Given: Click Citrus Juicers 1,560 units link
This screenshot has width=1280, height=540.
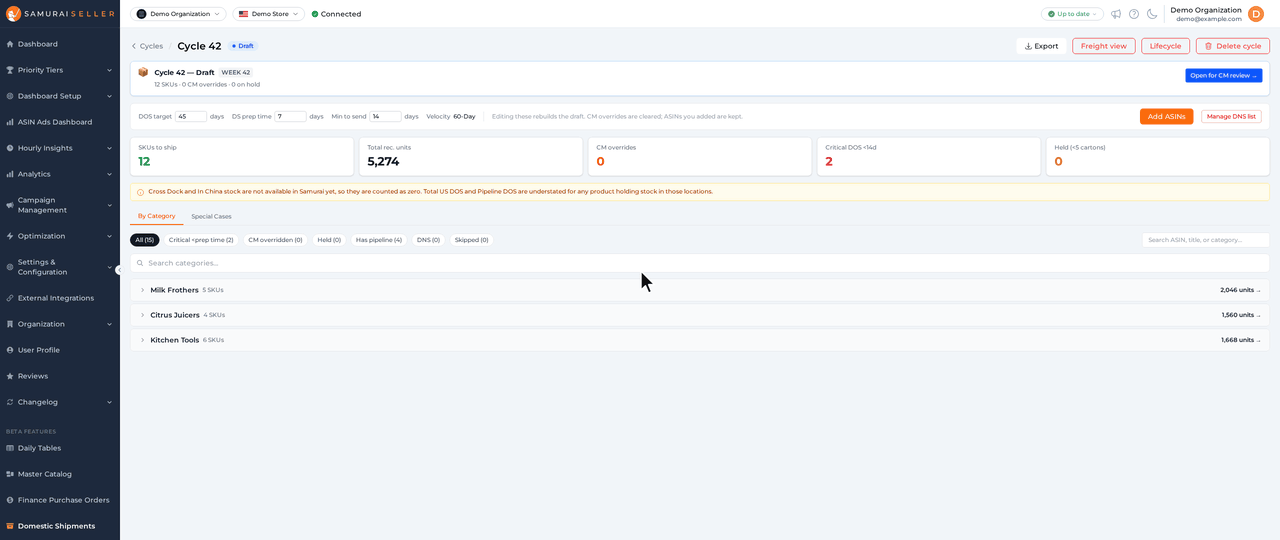Looking at the screenshot, I should click(1241, 315).
